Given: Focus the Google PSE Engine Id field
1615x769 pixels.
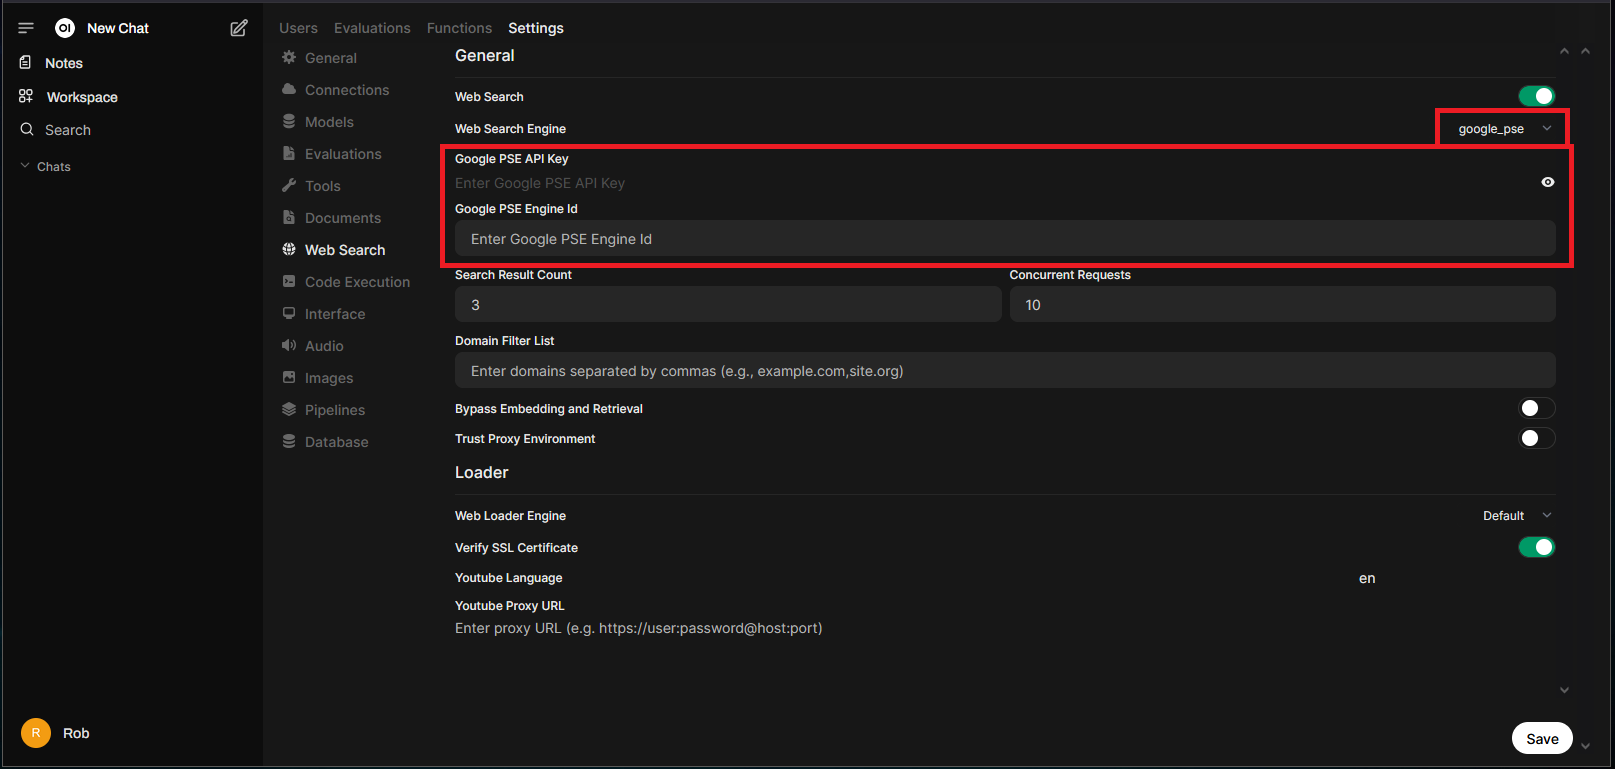Looking at the screenshot, I should tap(1005, 239).
